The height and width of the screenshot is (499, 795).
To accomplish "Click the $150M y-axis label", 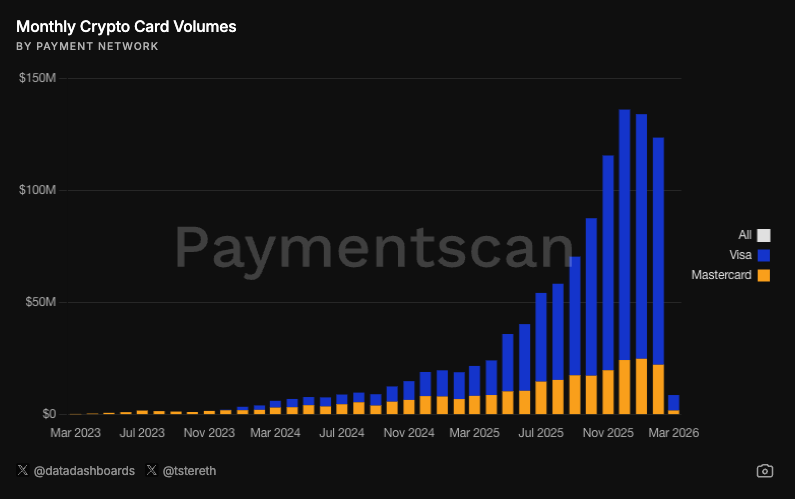I will pos(38,78).
